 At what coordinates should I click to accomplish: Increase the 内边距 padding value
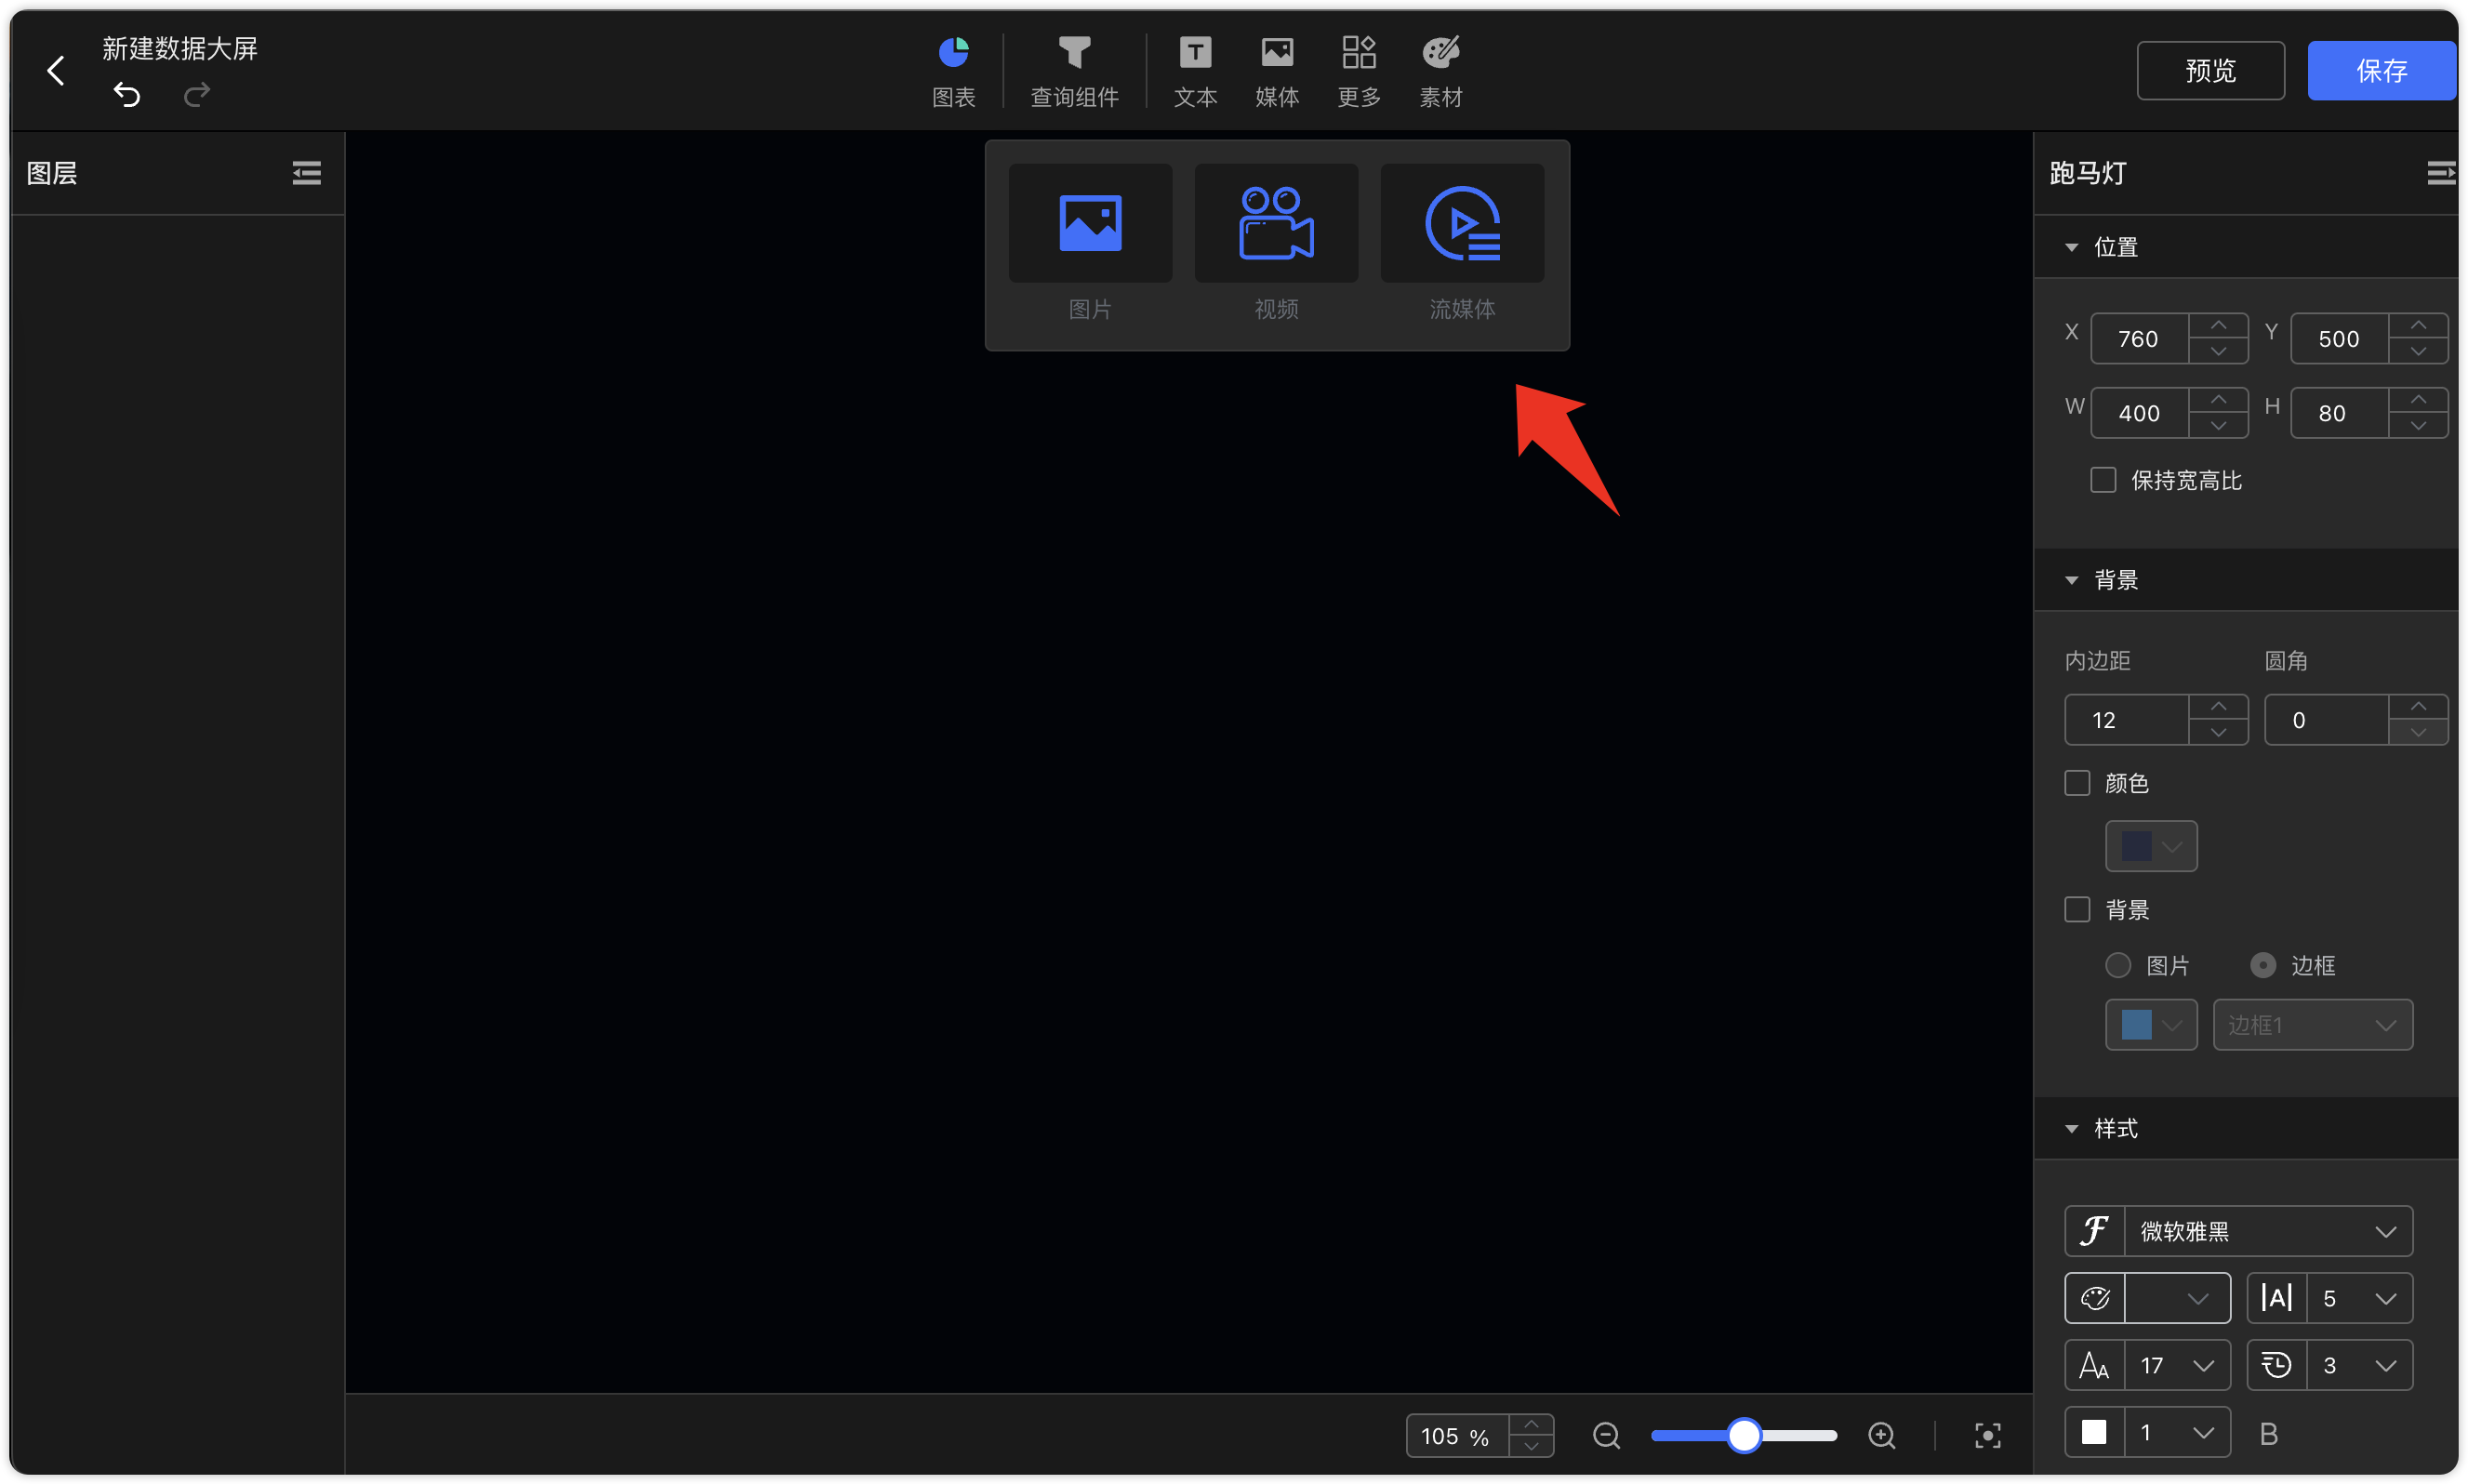coord(2218,707)
